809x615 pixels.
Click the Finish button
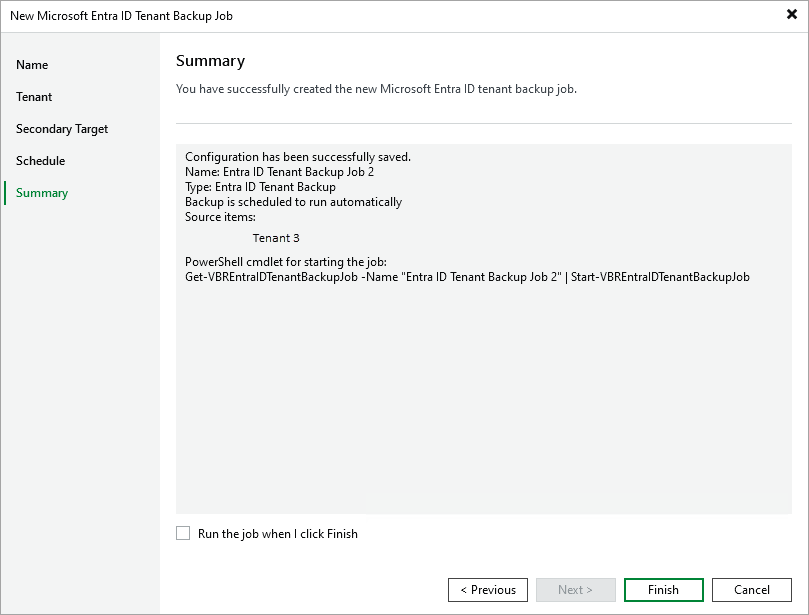663,590
